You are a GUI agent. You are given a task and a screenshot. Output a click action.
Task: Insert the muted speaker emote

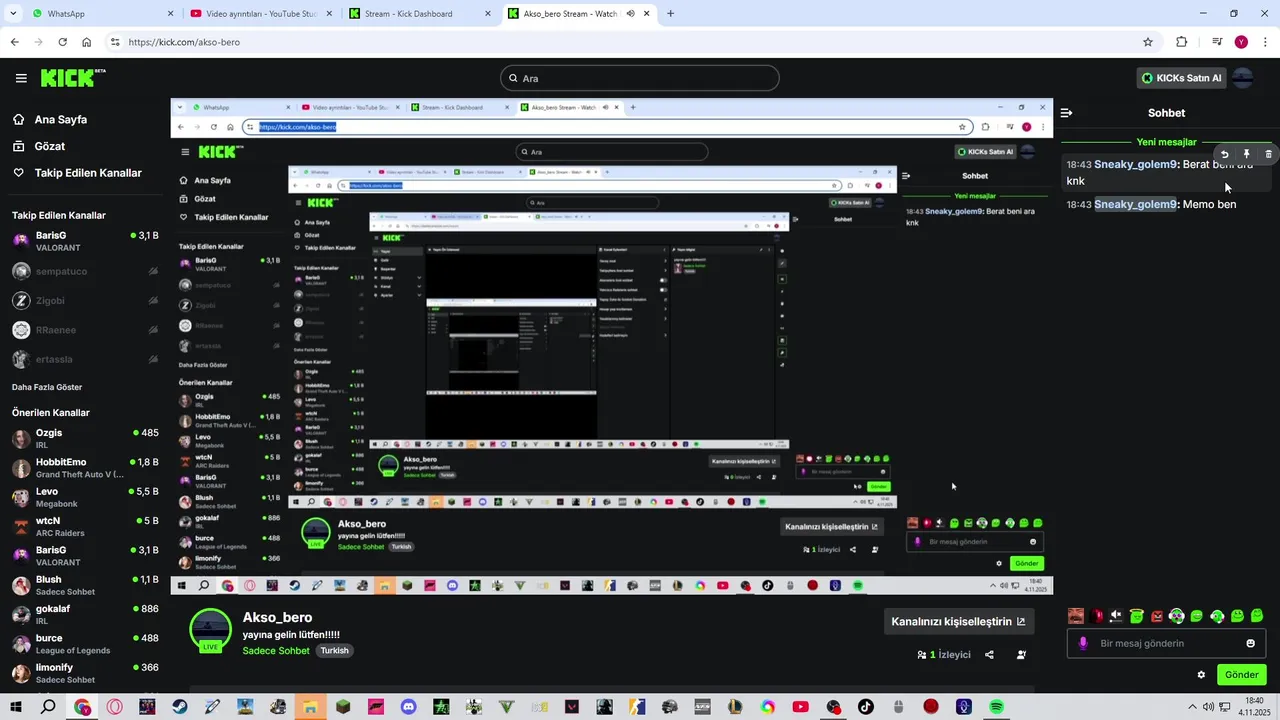1116,616
